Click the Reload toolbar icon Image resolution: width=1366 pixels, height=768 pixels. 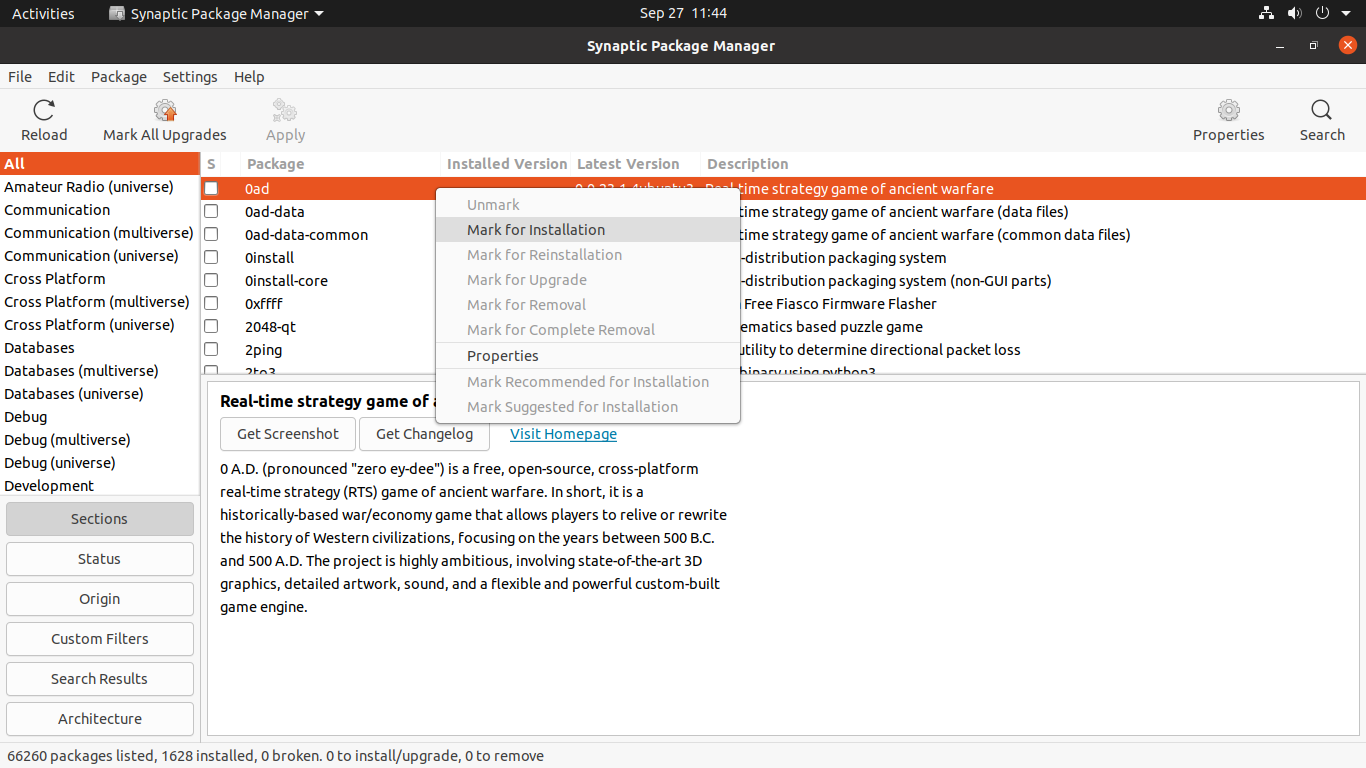click(44, 110)
